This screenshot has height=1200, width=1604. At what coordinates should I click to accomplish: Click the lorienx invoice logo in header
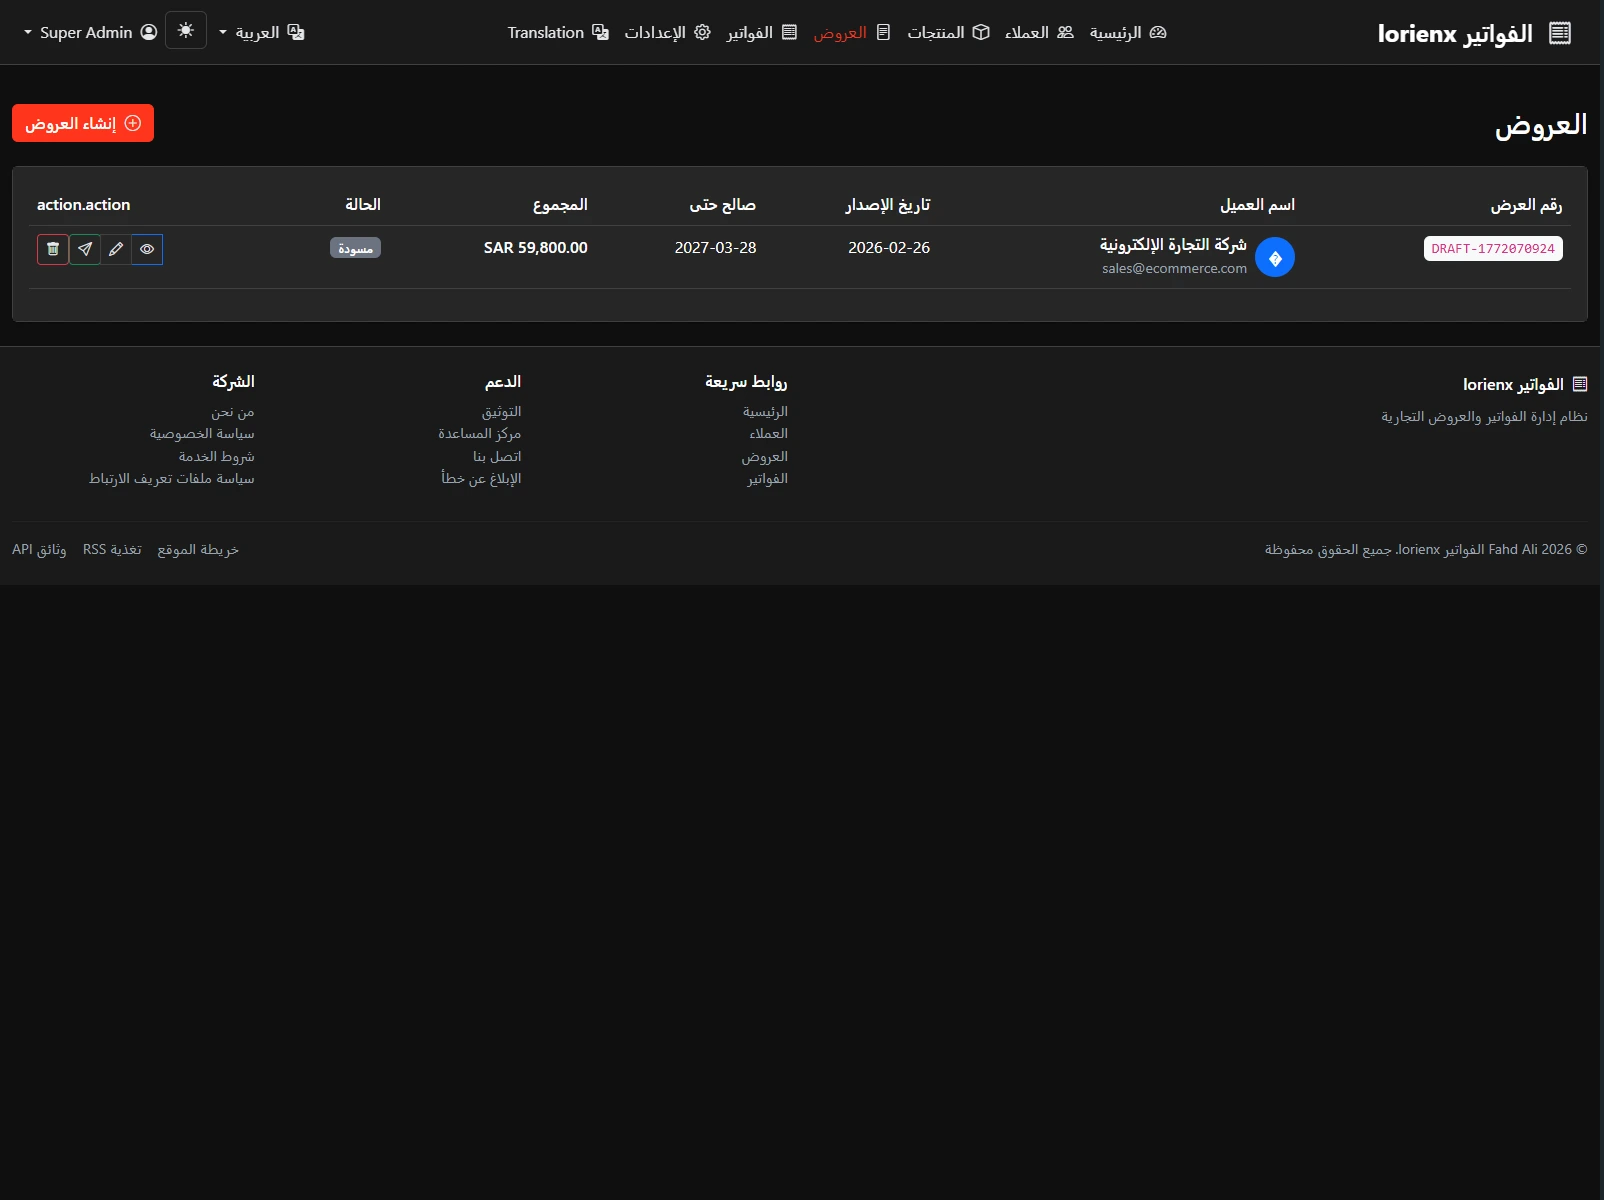pyautogui.click(x=1473, y=33)
